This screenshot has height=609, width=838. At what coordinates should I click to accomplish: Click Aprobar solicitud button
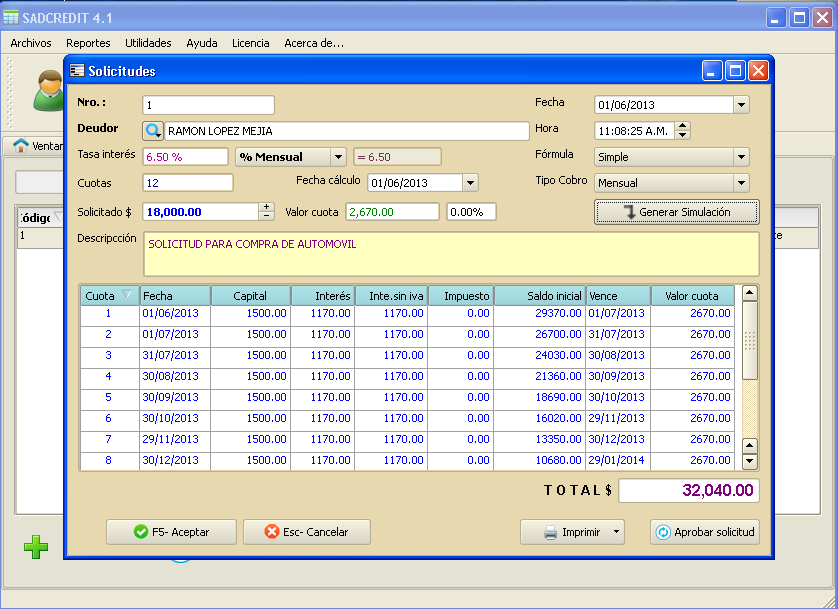tap(704, 532)
